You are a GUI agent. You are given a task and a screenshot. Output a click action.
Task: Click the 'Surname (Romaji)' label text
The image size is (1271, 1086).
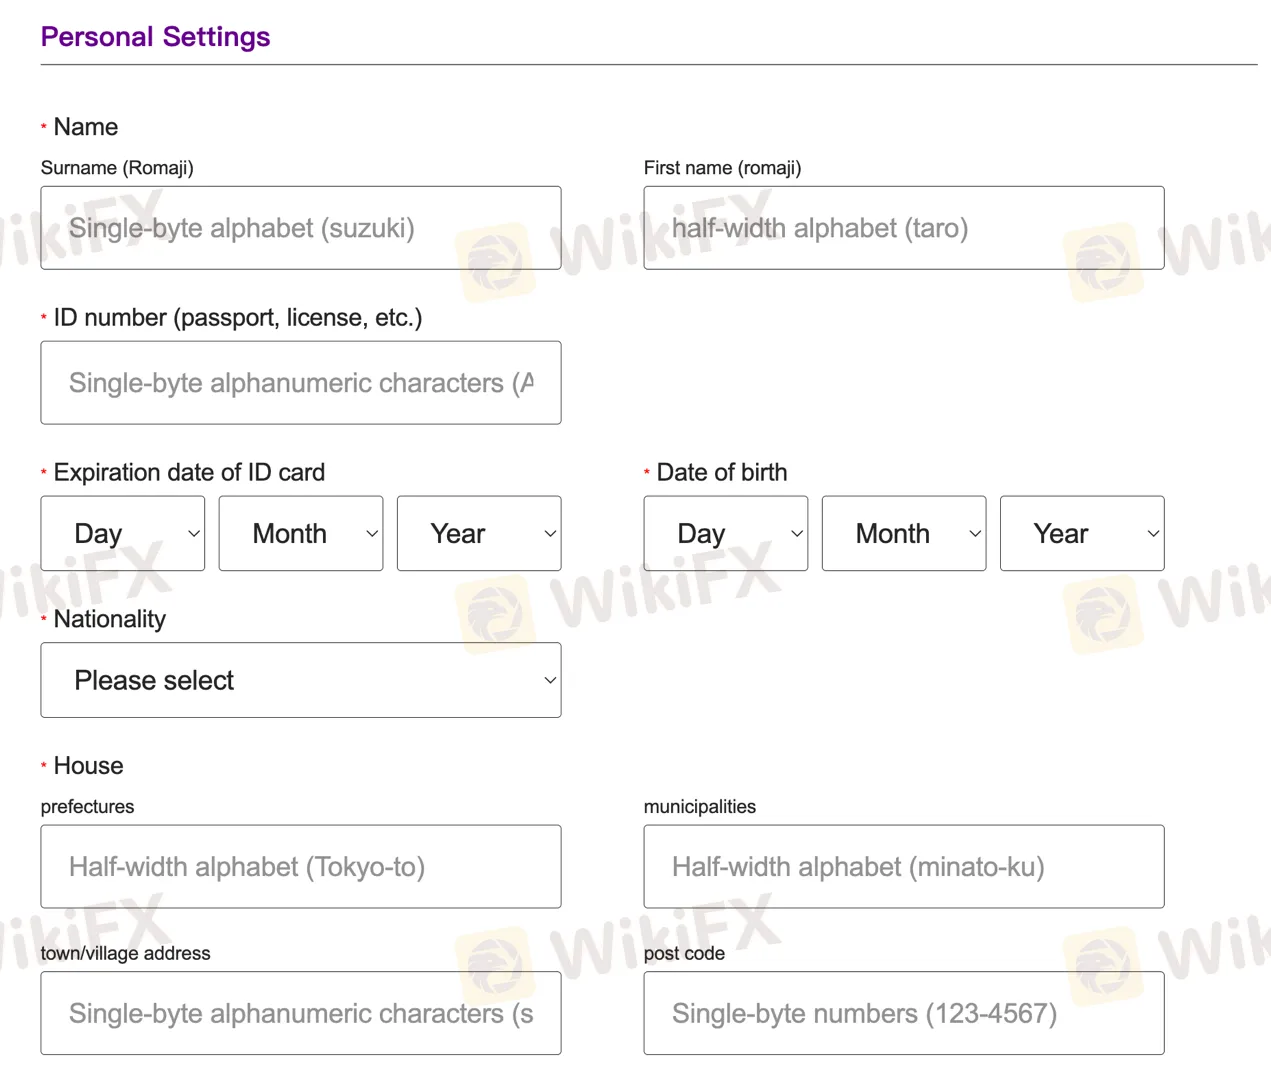[x=117, y=168]
